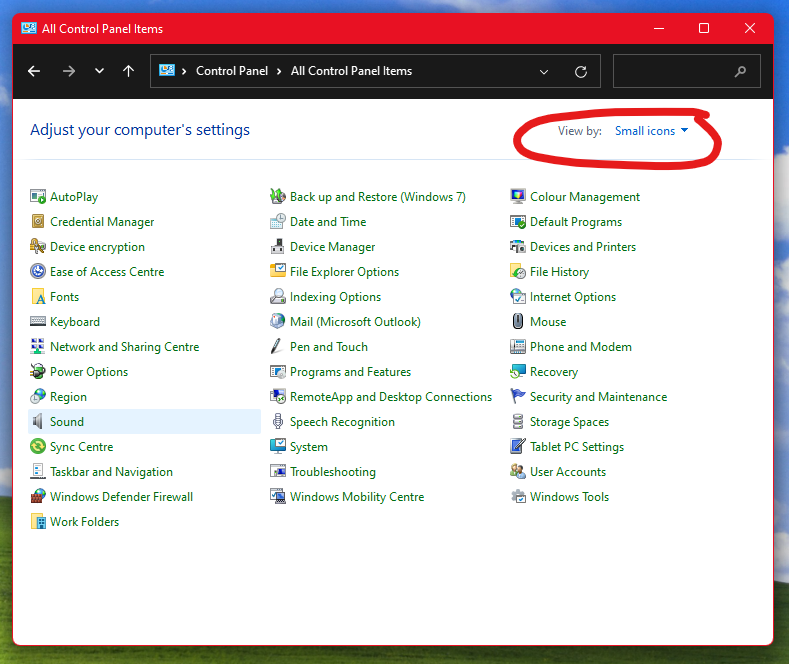Viewport: 789px width, 664px height.
Task: Go up one level arrow
Action: [x=128, y=71]
